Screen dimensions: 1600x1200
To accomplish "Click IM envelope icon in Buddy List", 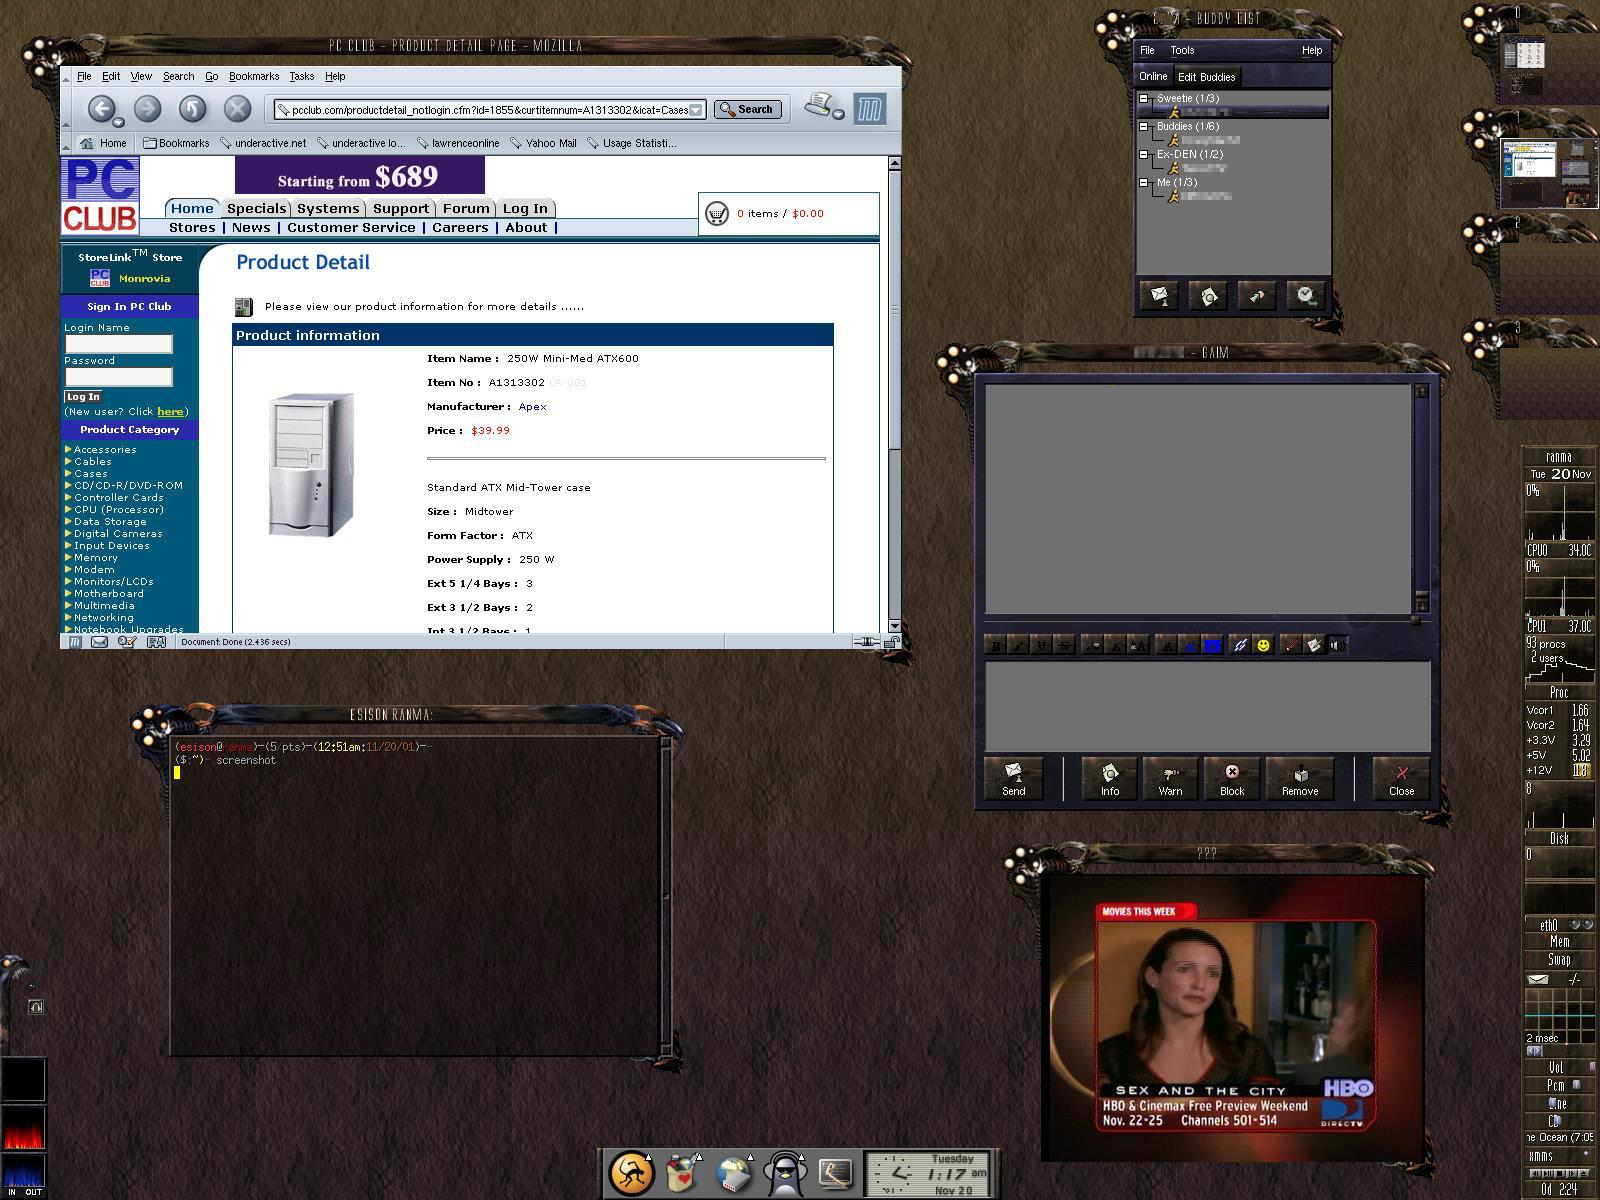I will click(x=1160, y=296).
